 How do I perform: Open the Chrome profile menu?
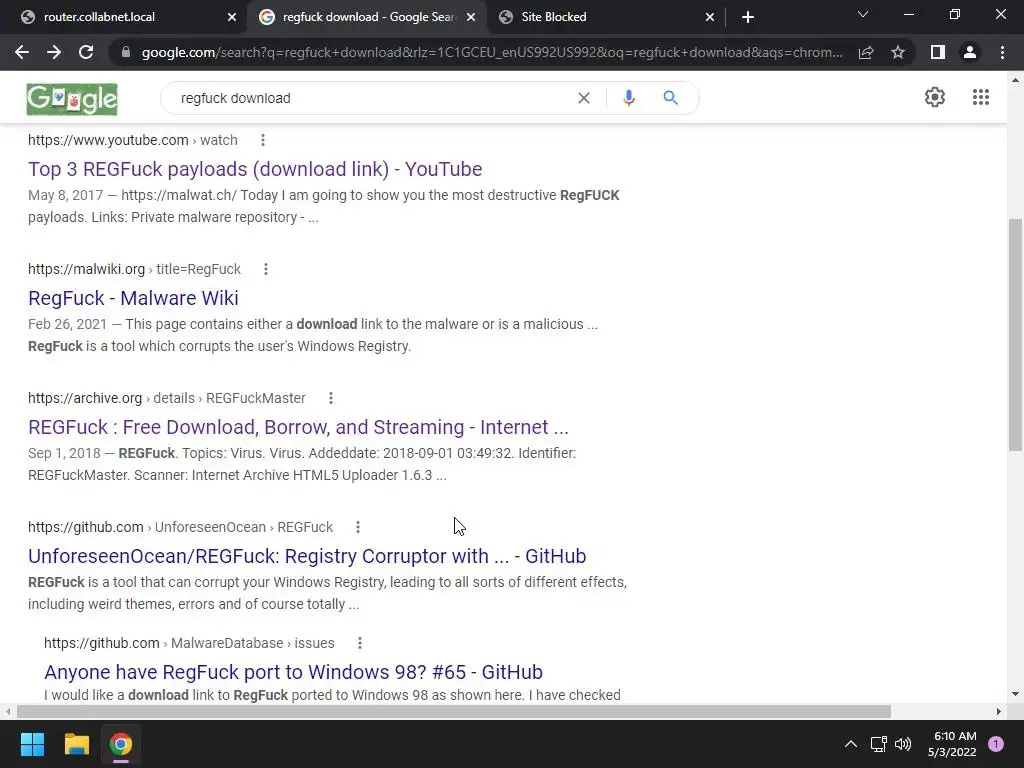pyautogui.click(x=970, y=52)
